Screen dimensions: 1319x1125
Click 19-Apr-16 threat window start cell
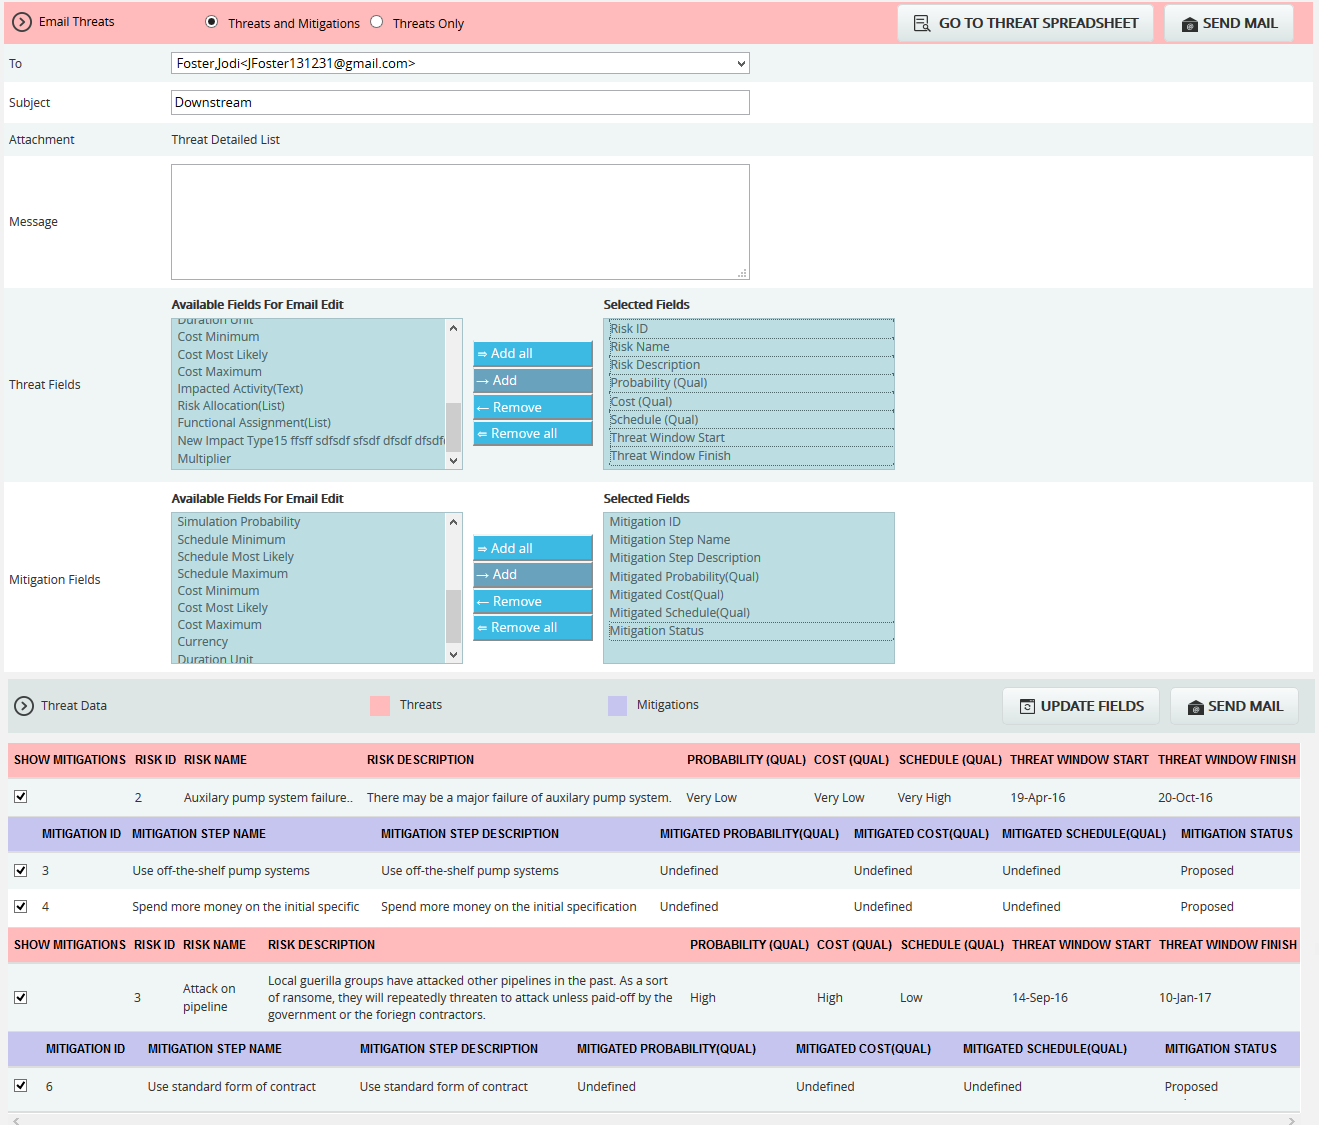[x=1038, y=798]
